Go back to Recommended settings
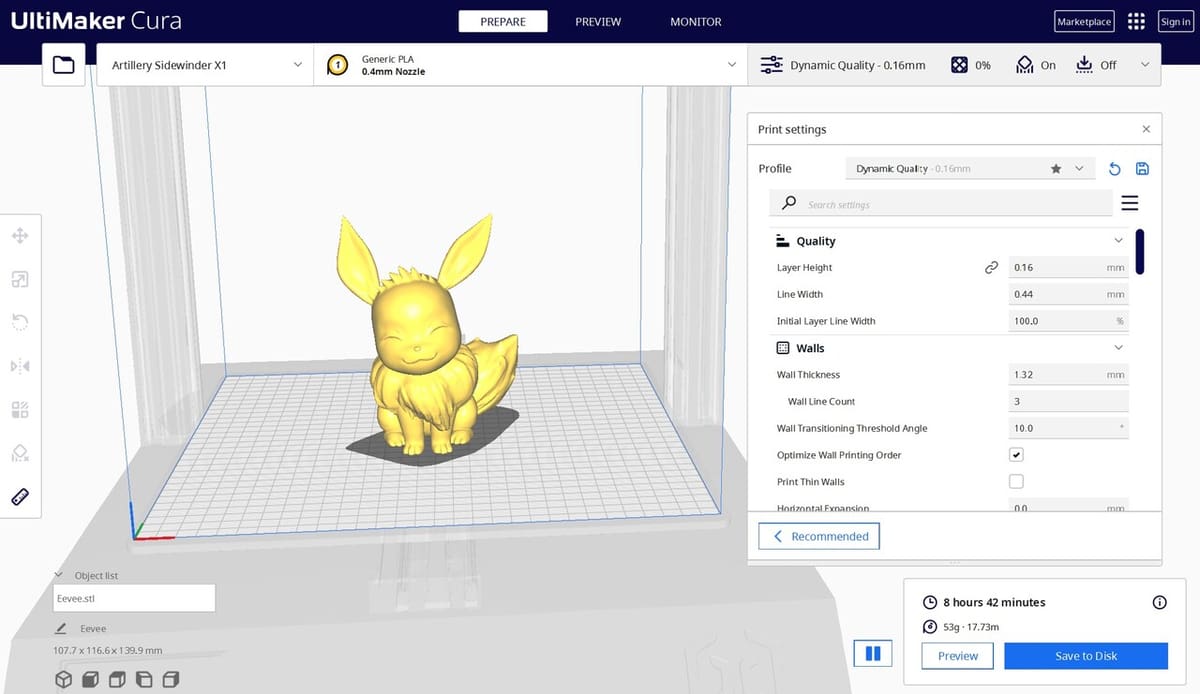 click(819, 536)
